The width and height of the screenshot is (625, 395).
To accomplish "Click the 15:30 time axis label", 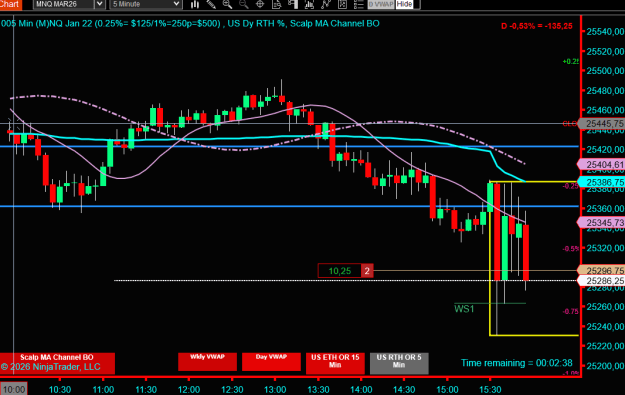I will (x=490, y=389).
